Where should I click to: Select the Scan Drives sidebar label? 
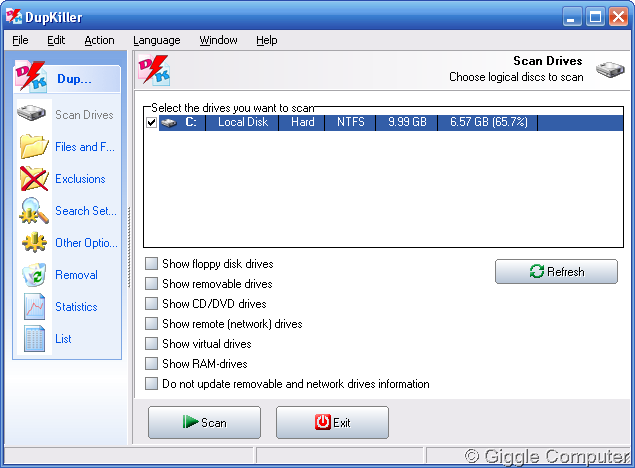(x=84, y=115)
